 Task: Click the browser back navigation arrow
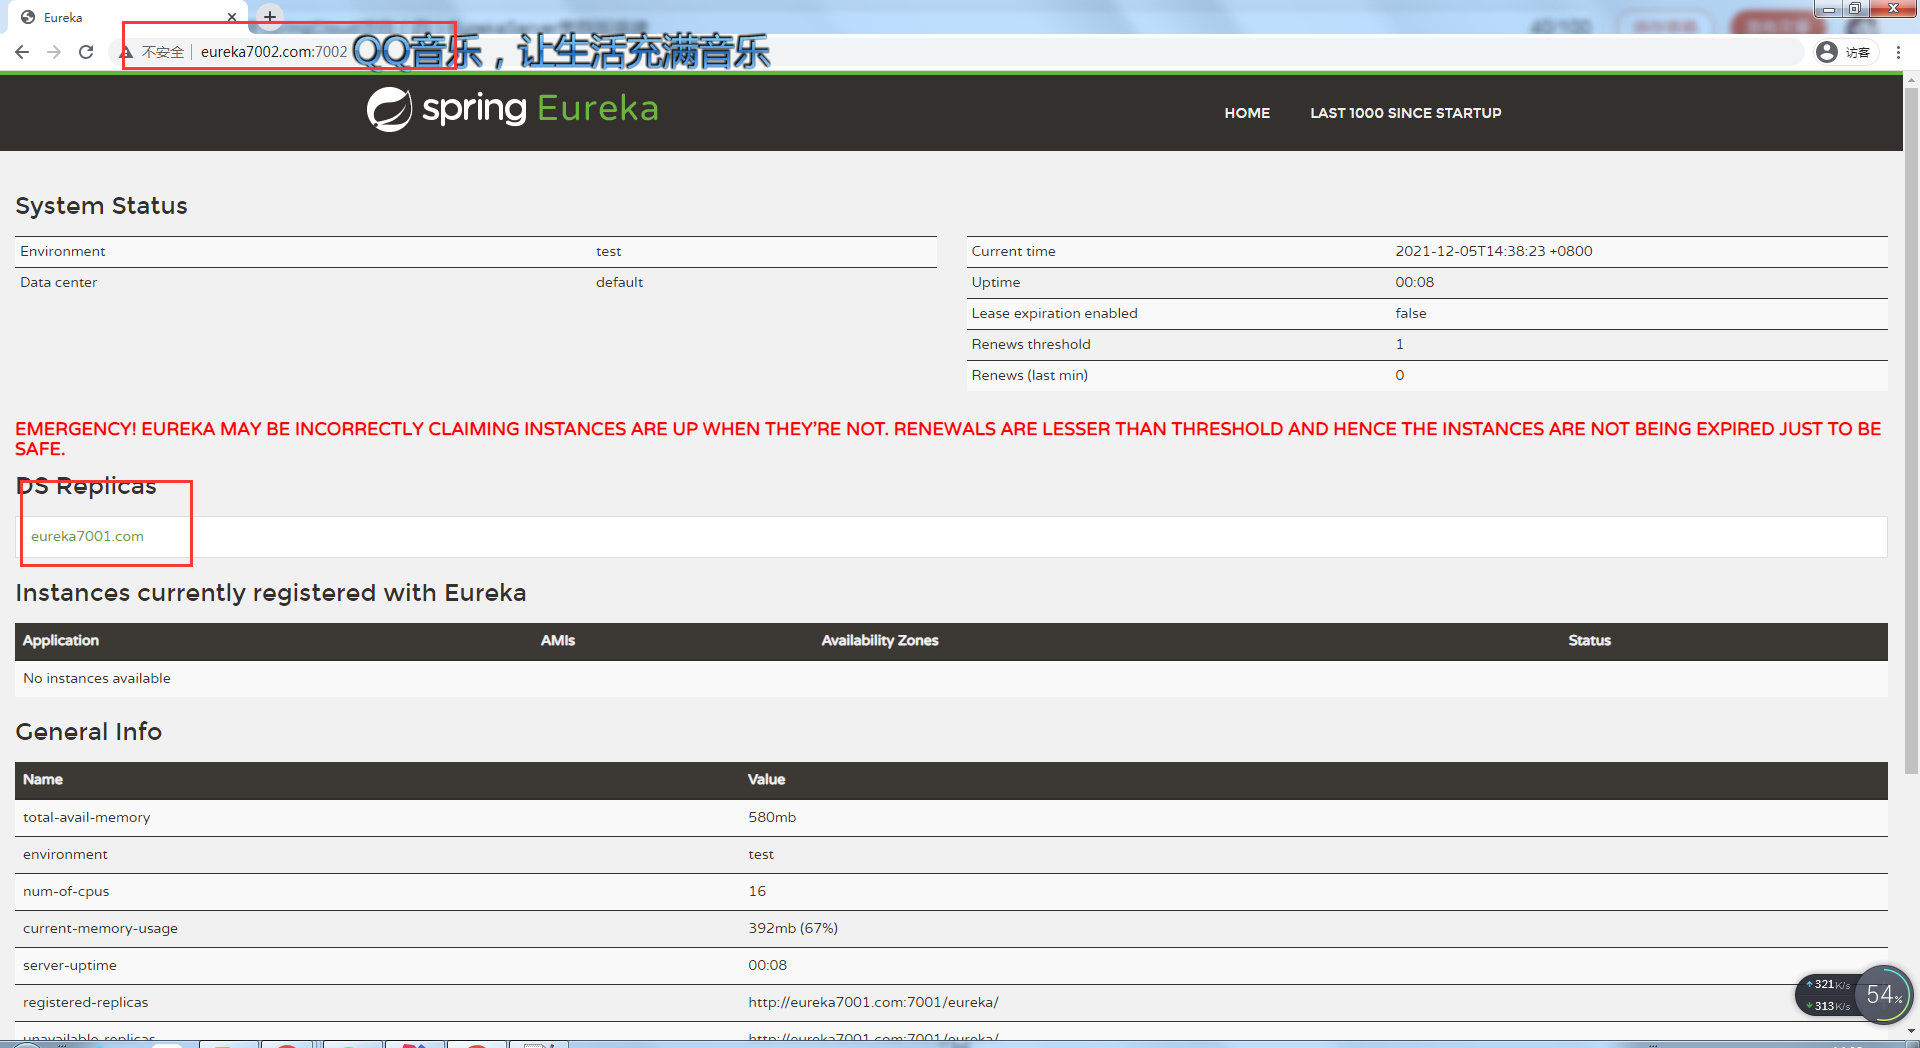[x=22, y=52]
